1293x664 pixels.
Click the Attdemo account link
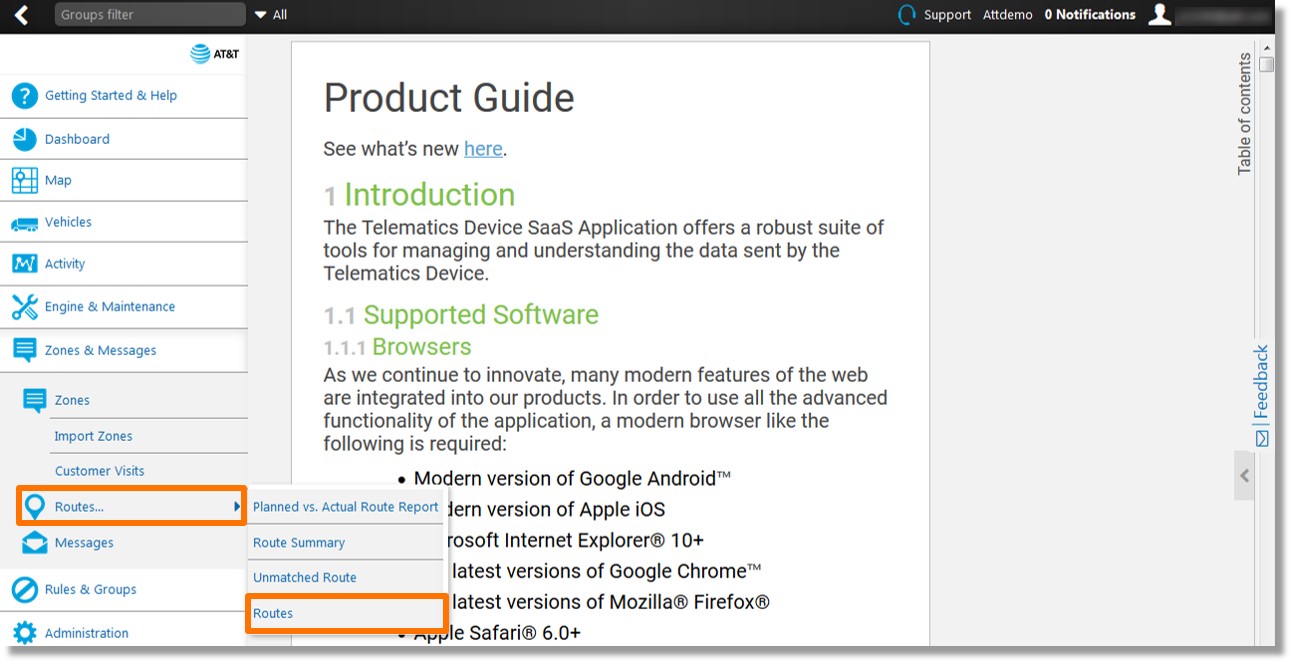coord(1008,15)
